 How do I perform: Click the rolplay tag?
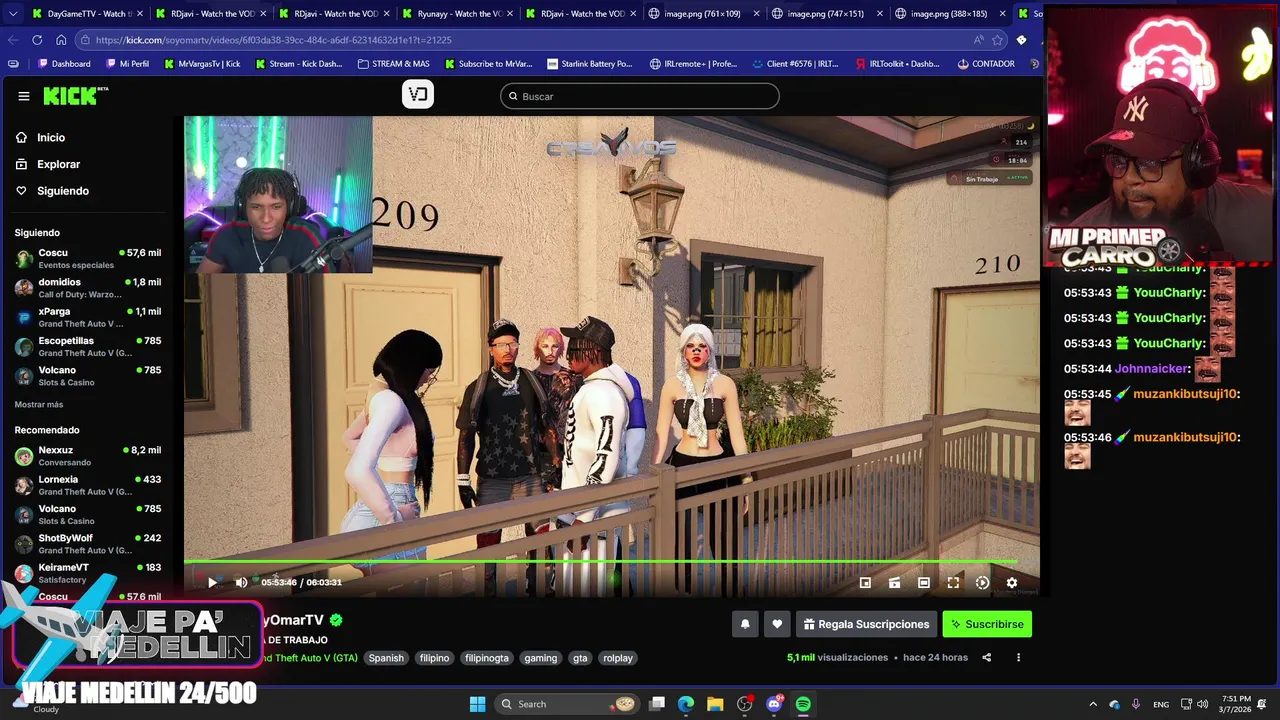point(618,658)
